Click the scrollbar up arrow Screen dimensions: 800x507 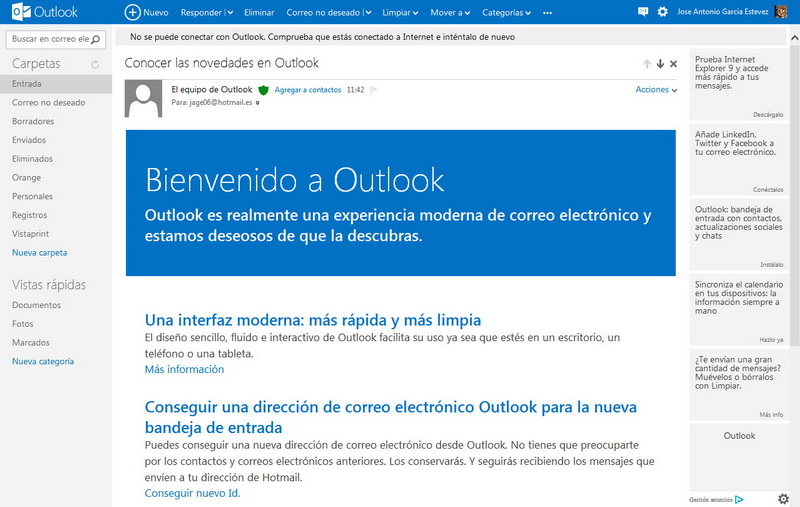[794, 38]
